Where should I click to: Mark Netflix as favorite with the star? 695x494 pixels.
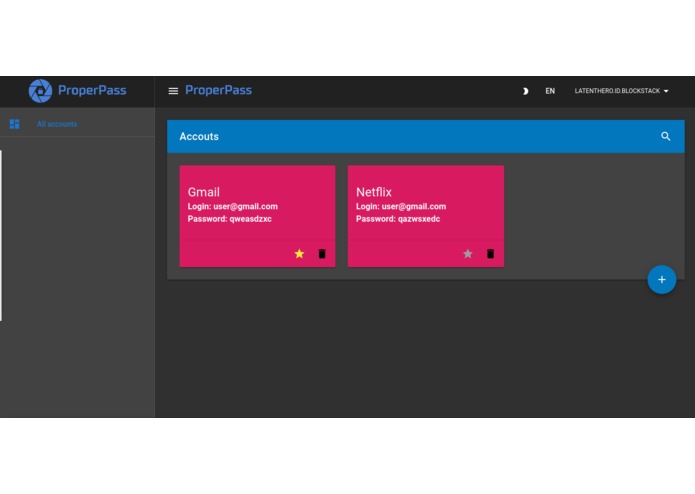(x=468, y=254)
